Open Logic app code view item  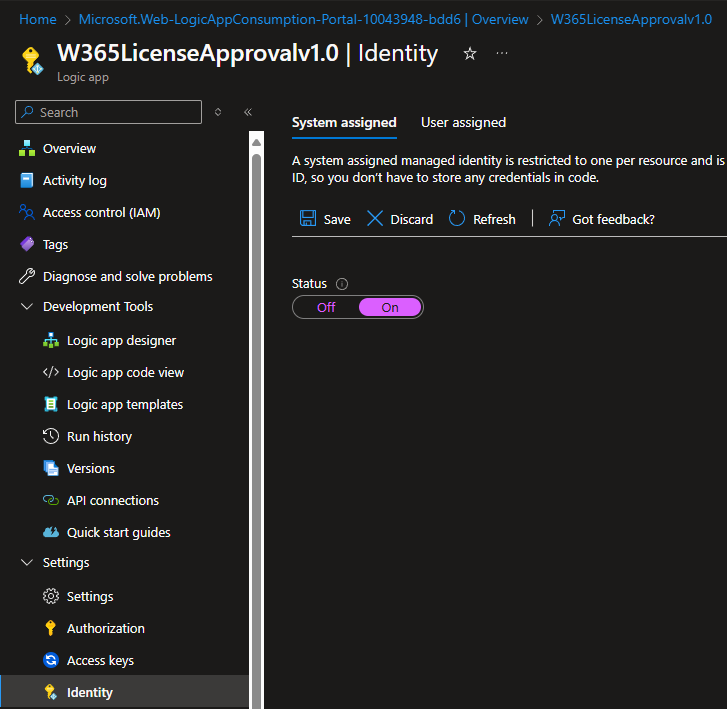(124, 372)
